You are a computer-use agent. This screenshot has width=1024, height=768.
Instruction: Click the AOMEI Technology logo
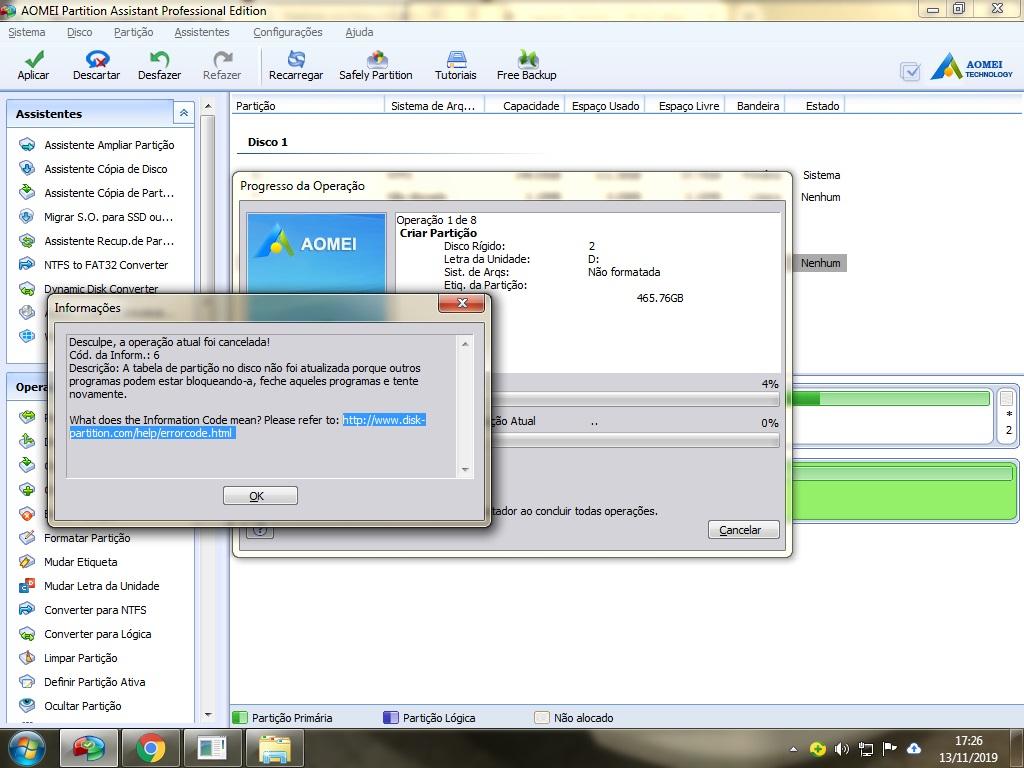point(971,67)
